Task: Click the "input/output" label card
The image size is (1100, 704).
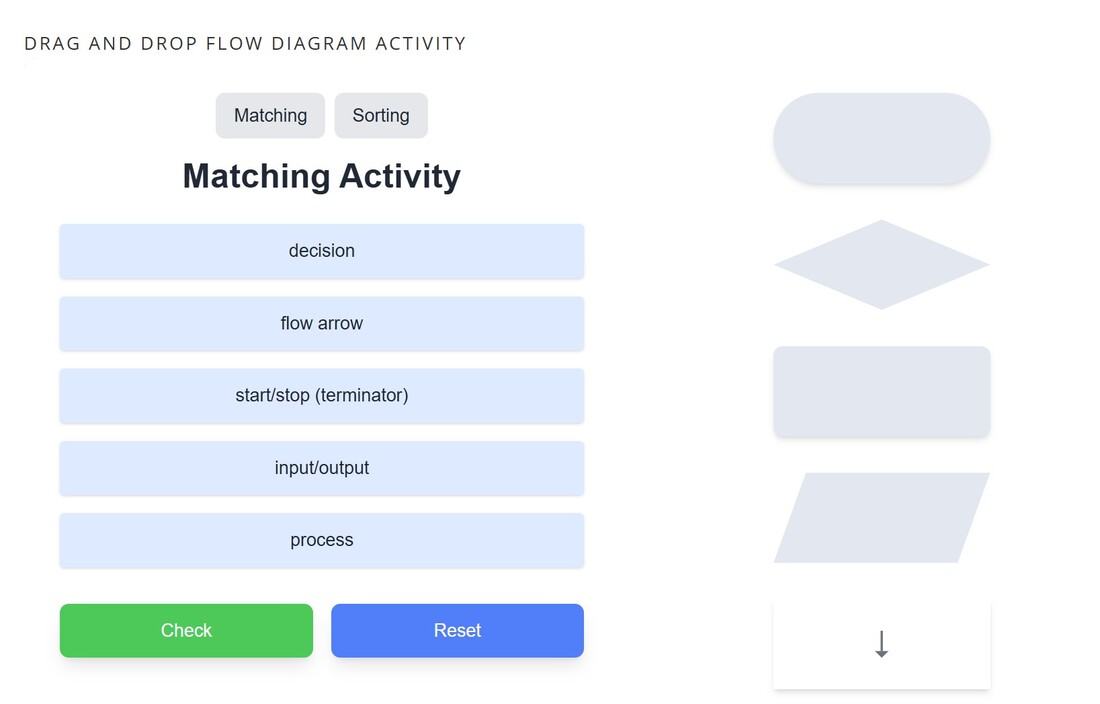Action: click(321, 468)
